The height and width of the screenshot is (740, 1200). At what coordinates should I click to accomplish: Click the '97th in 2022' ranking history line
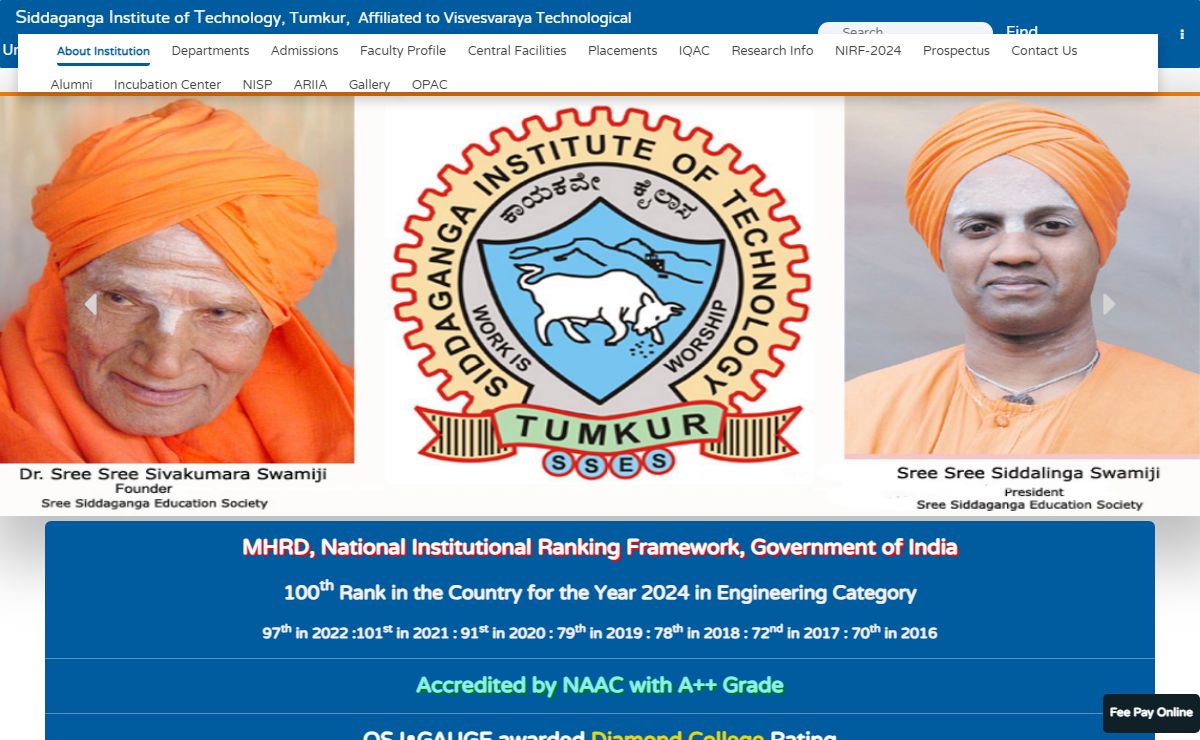pos(600,632)
